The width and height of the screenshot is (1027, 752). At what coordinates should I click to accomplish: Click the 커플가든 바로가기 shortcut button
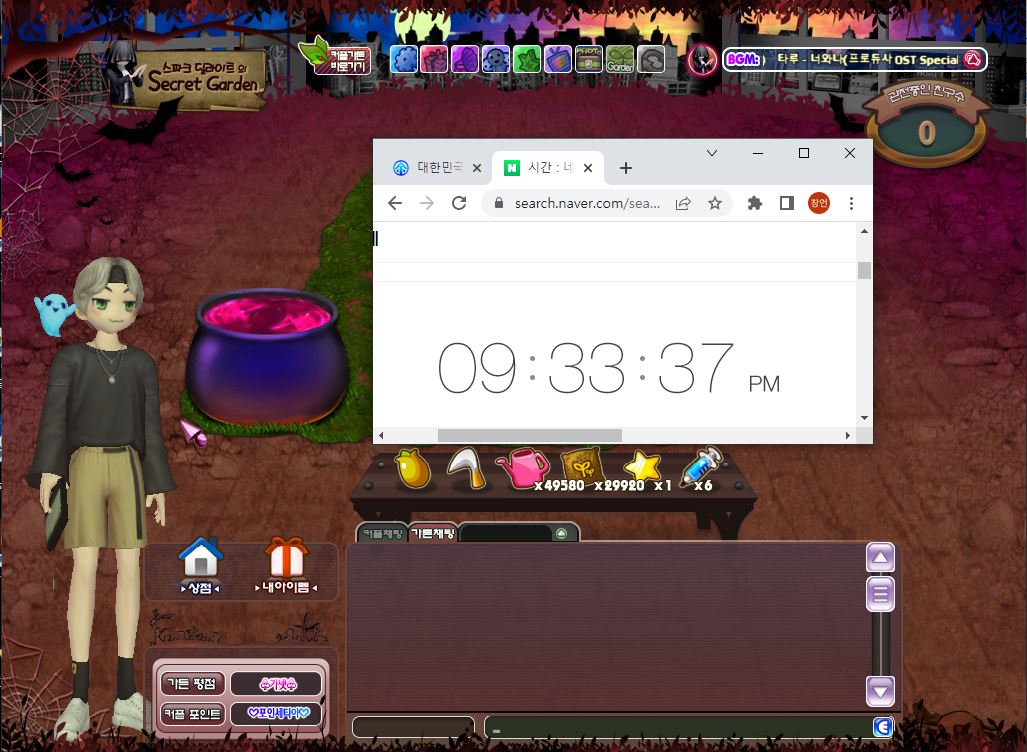tap(335, 58)
